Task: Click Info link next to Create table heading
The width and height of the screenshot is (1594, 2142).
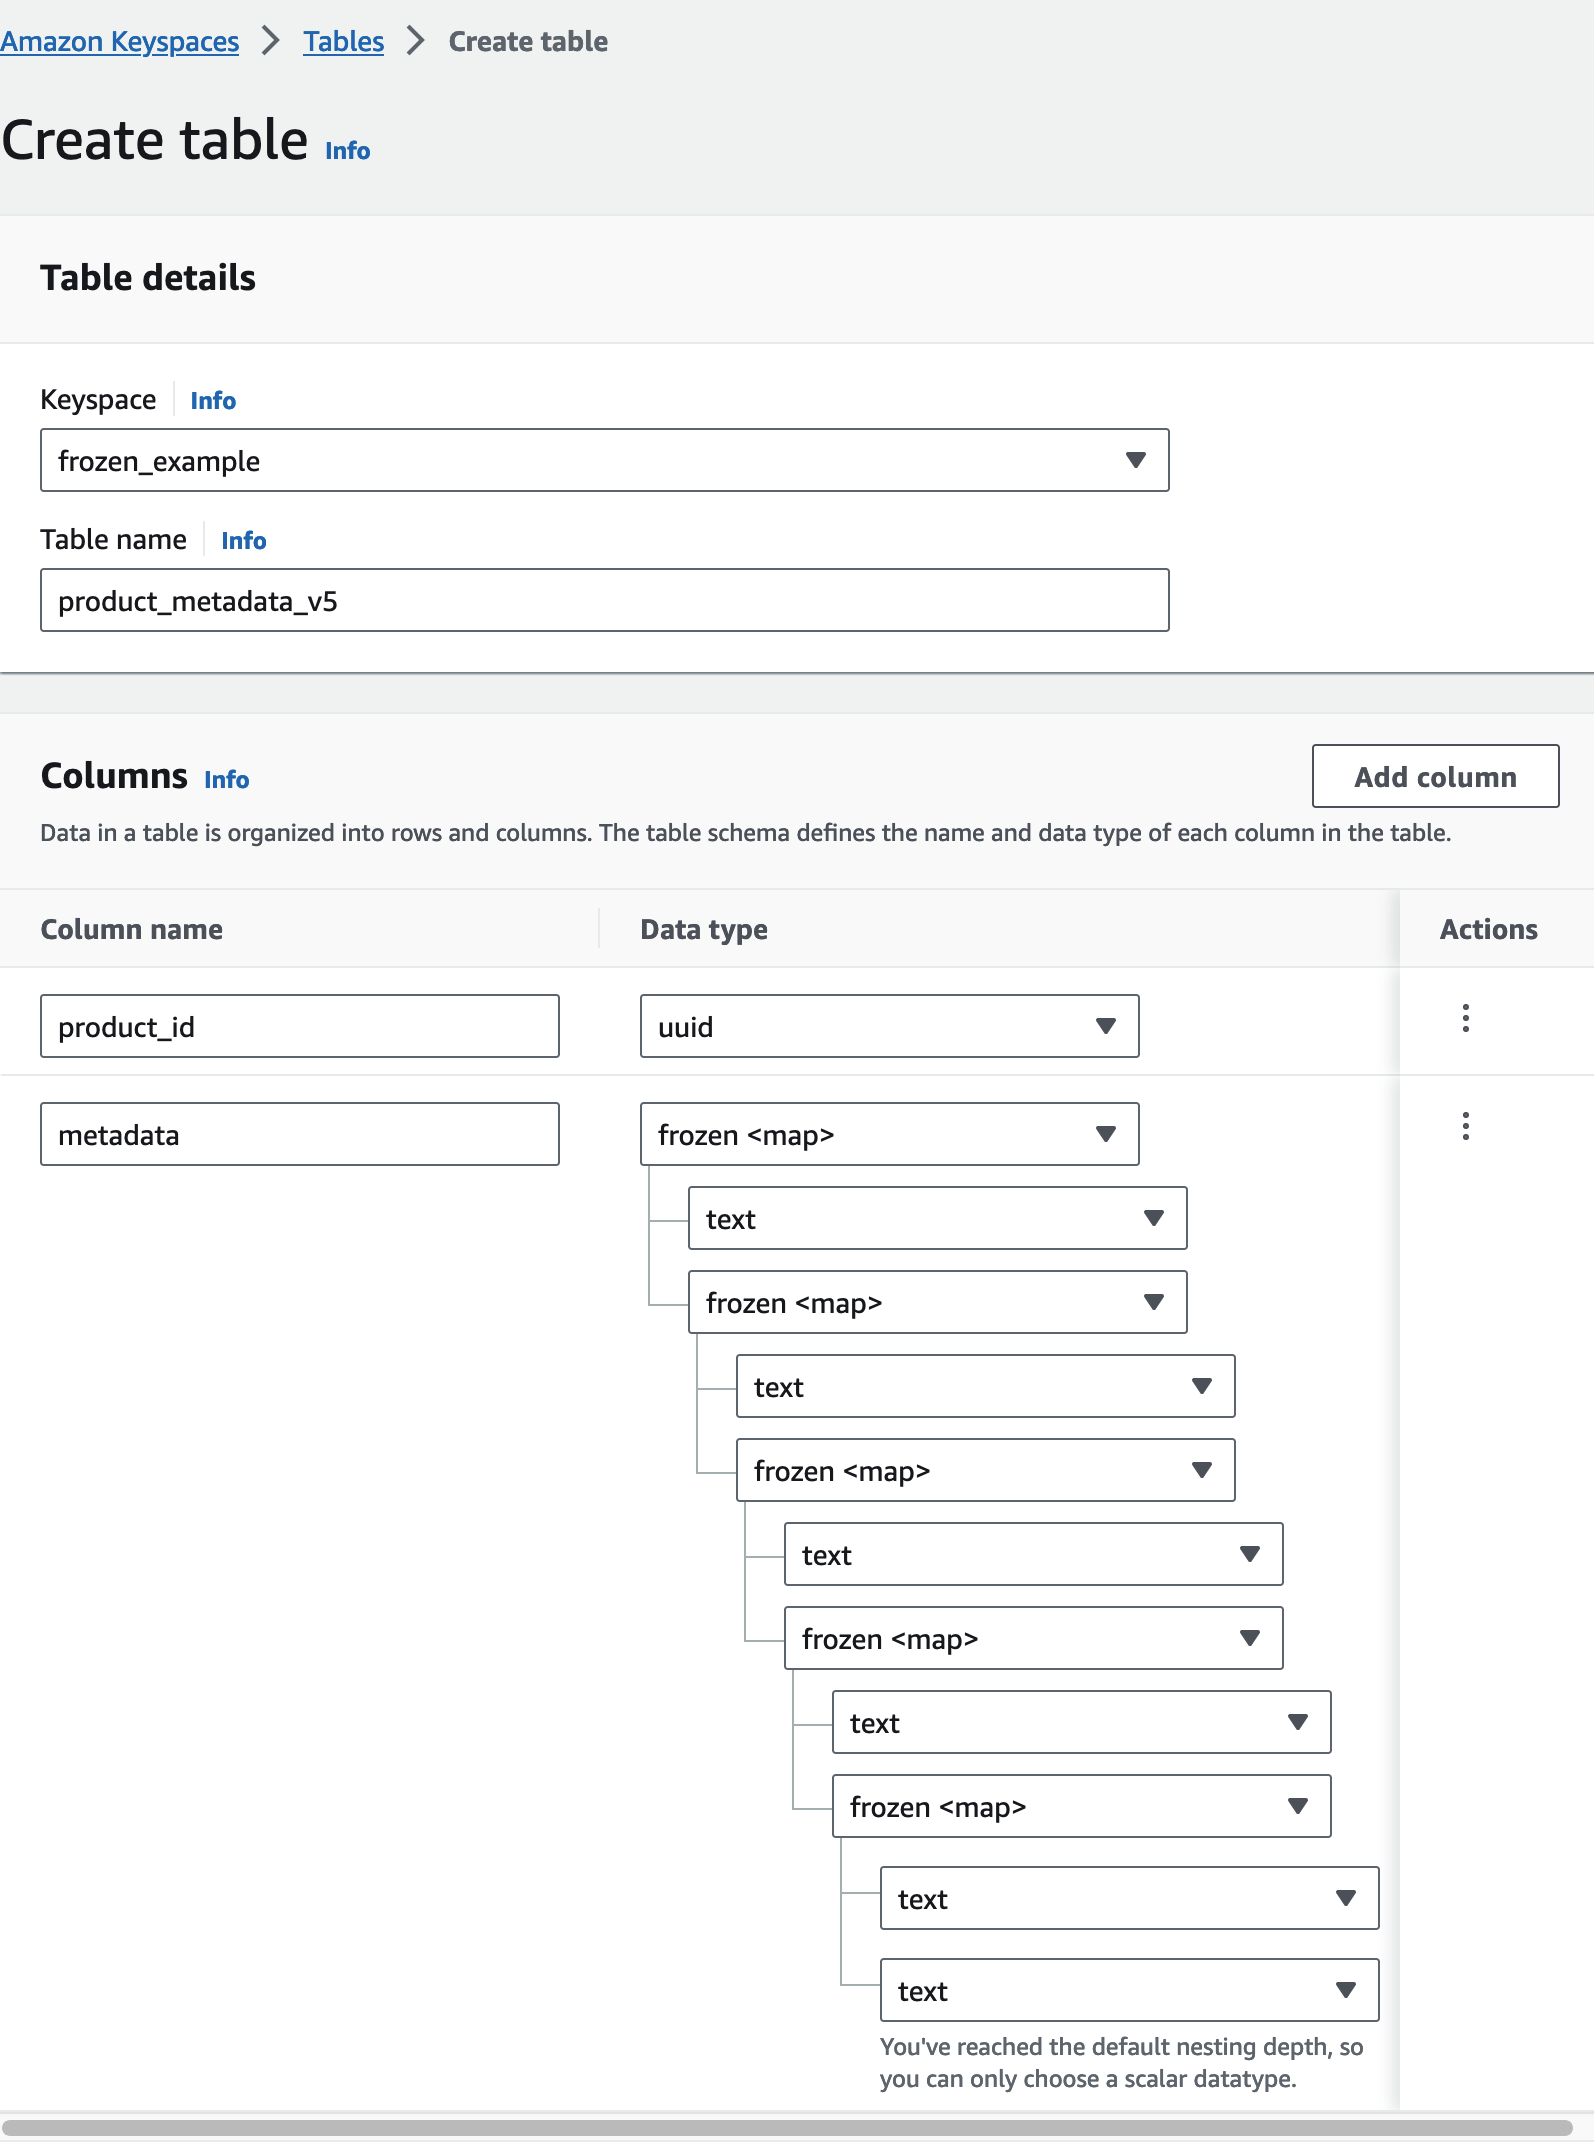Action: (x=347, y=151)
